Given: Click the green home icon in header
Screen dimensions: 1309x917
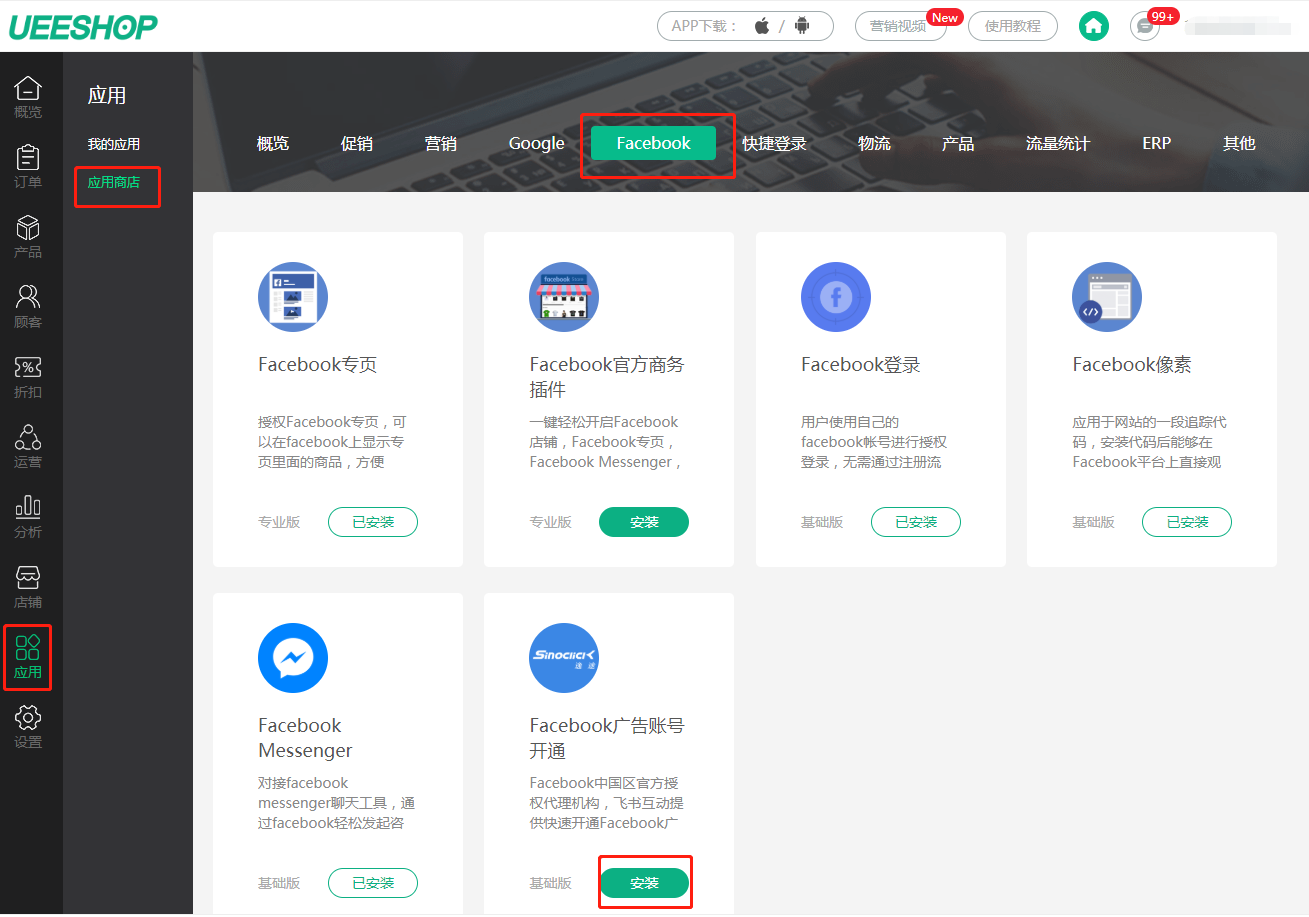Looking at the screenshot, I should click(x=1094, y=26).
